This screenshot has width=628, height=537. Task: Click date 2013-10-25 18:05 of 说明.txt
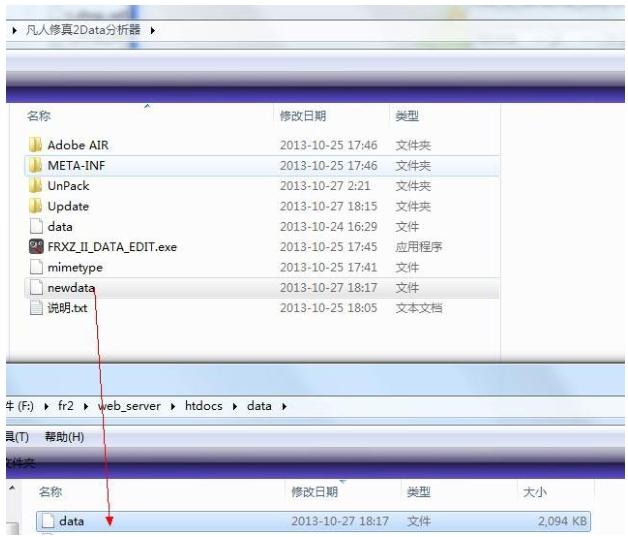click(328, 308)
